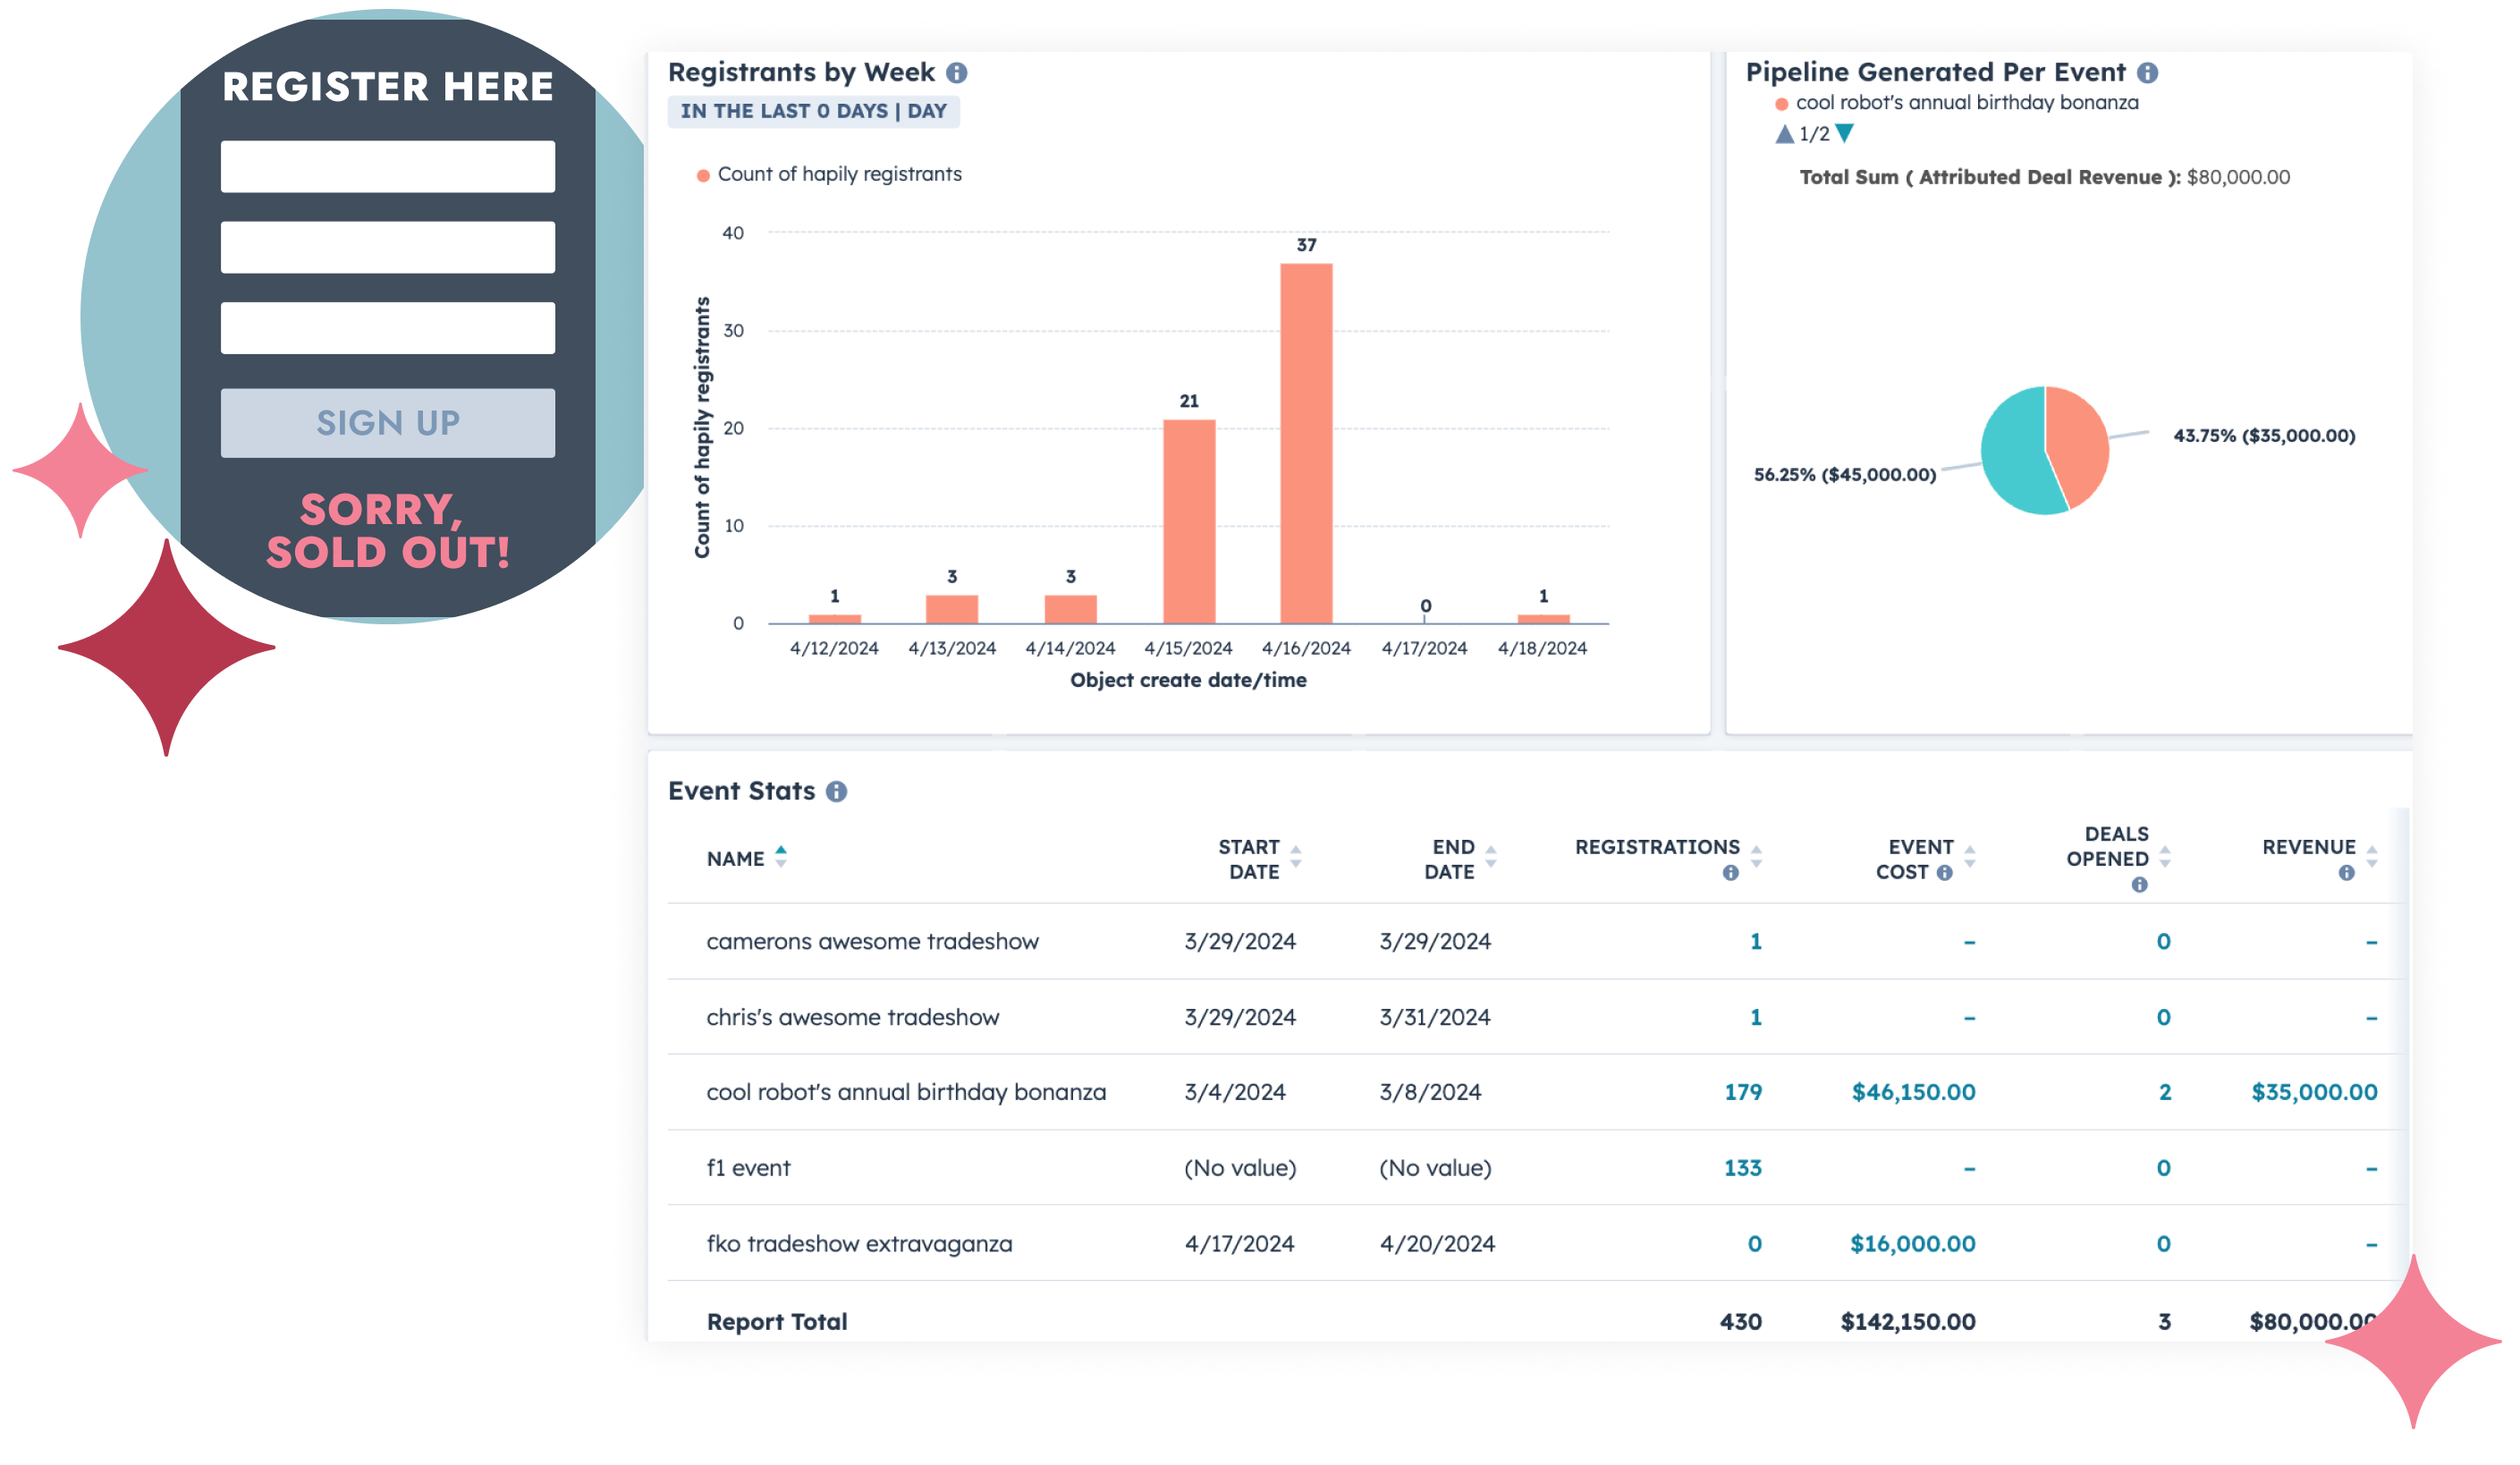Click the 56.25% ($45,000.00) pie label
2520x1465 pixels.
(1846, 475)
